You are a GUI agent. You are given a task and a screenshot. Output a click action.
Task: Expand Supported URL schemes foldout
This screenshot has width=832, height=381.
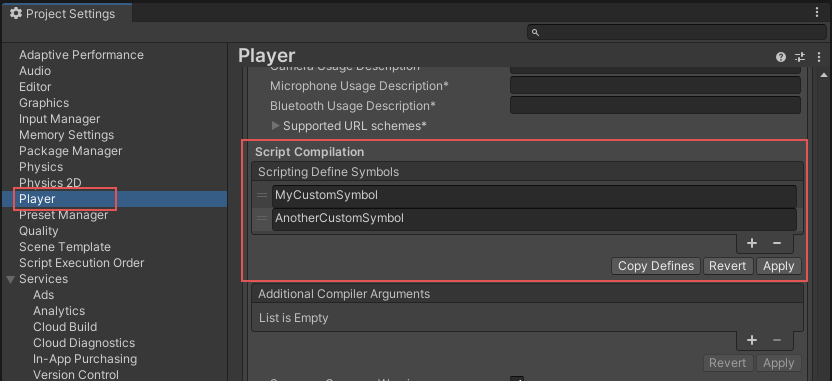click(x=275, y=126)
